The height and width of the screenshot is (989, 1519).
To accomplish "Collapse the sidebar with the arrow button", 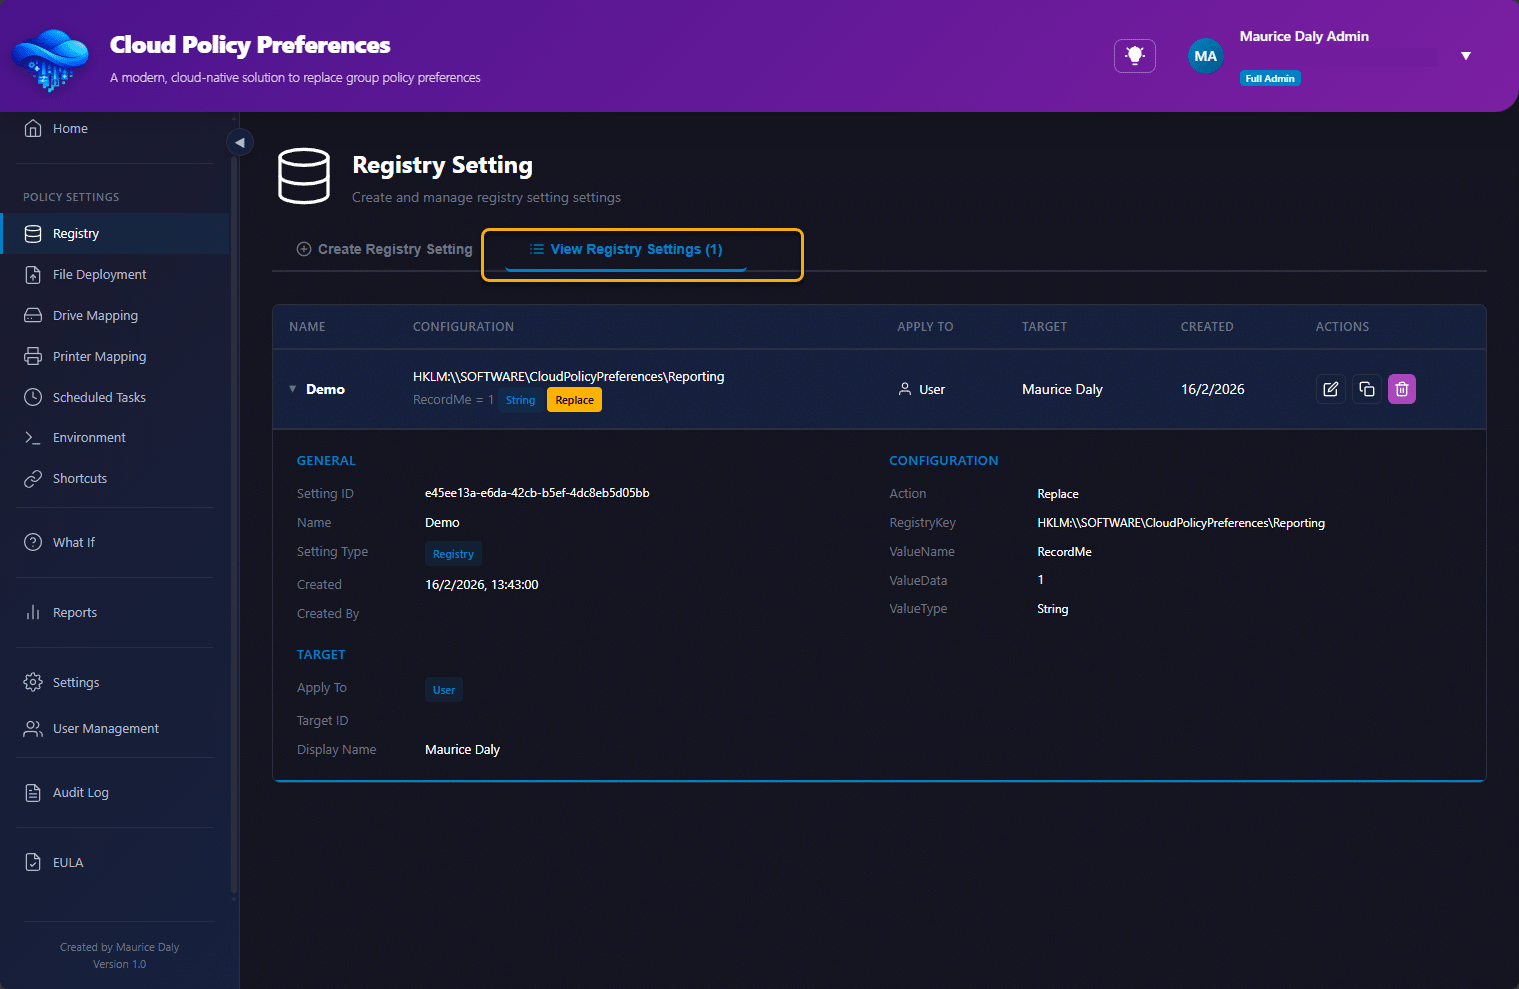I will coord(240,142).
